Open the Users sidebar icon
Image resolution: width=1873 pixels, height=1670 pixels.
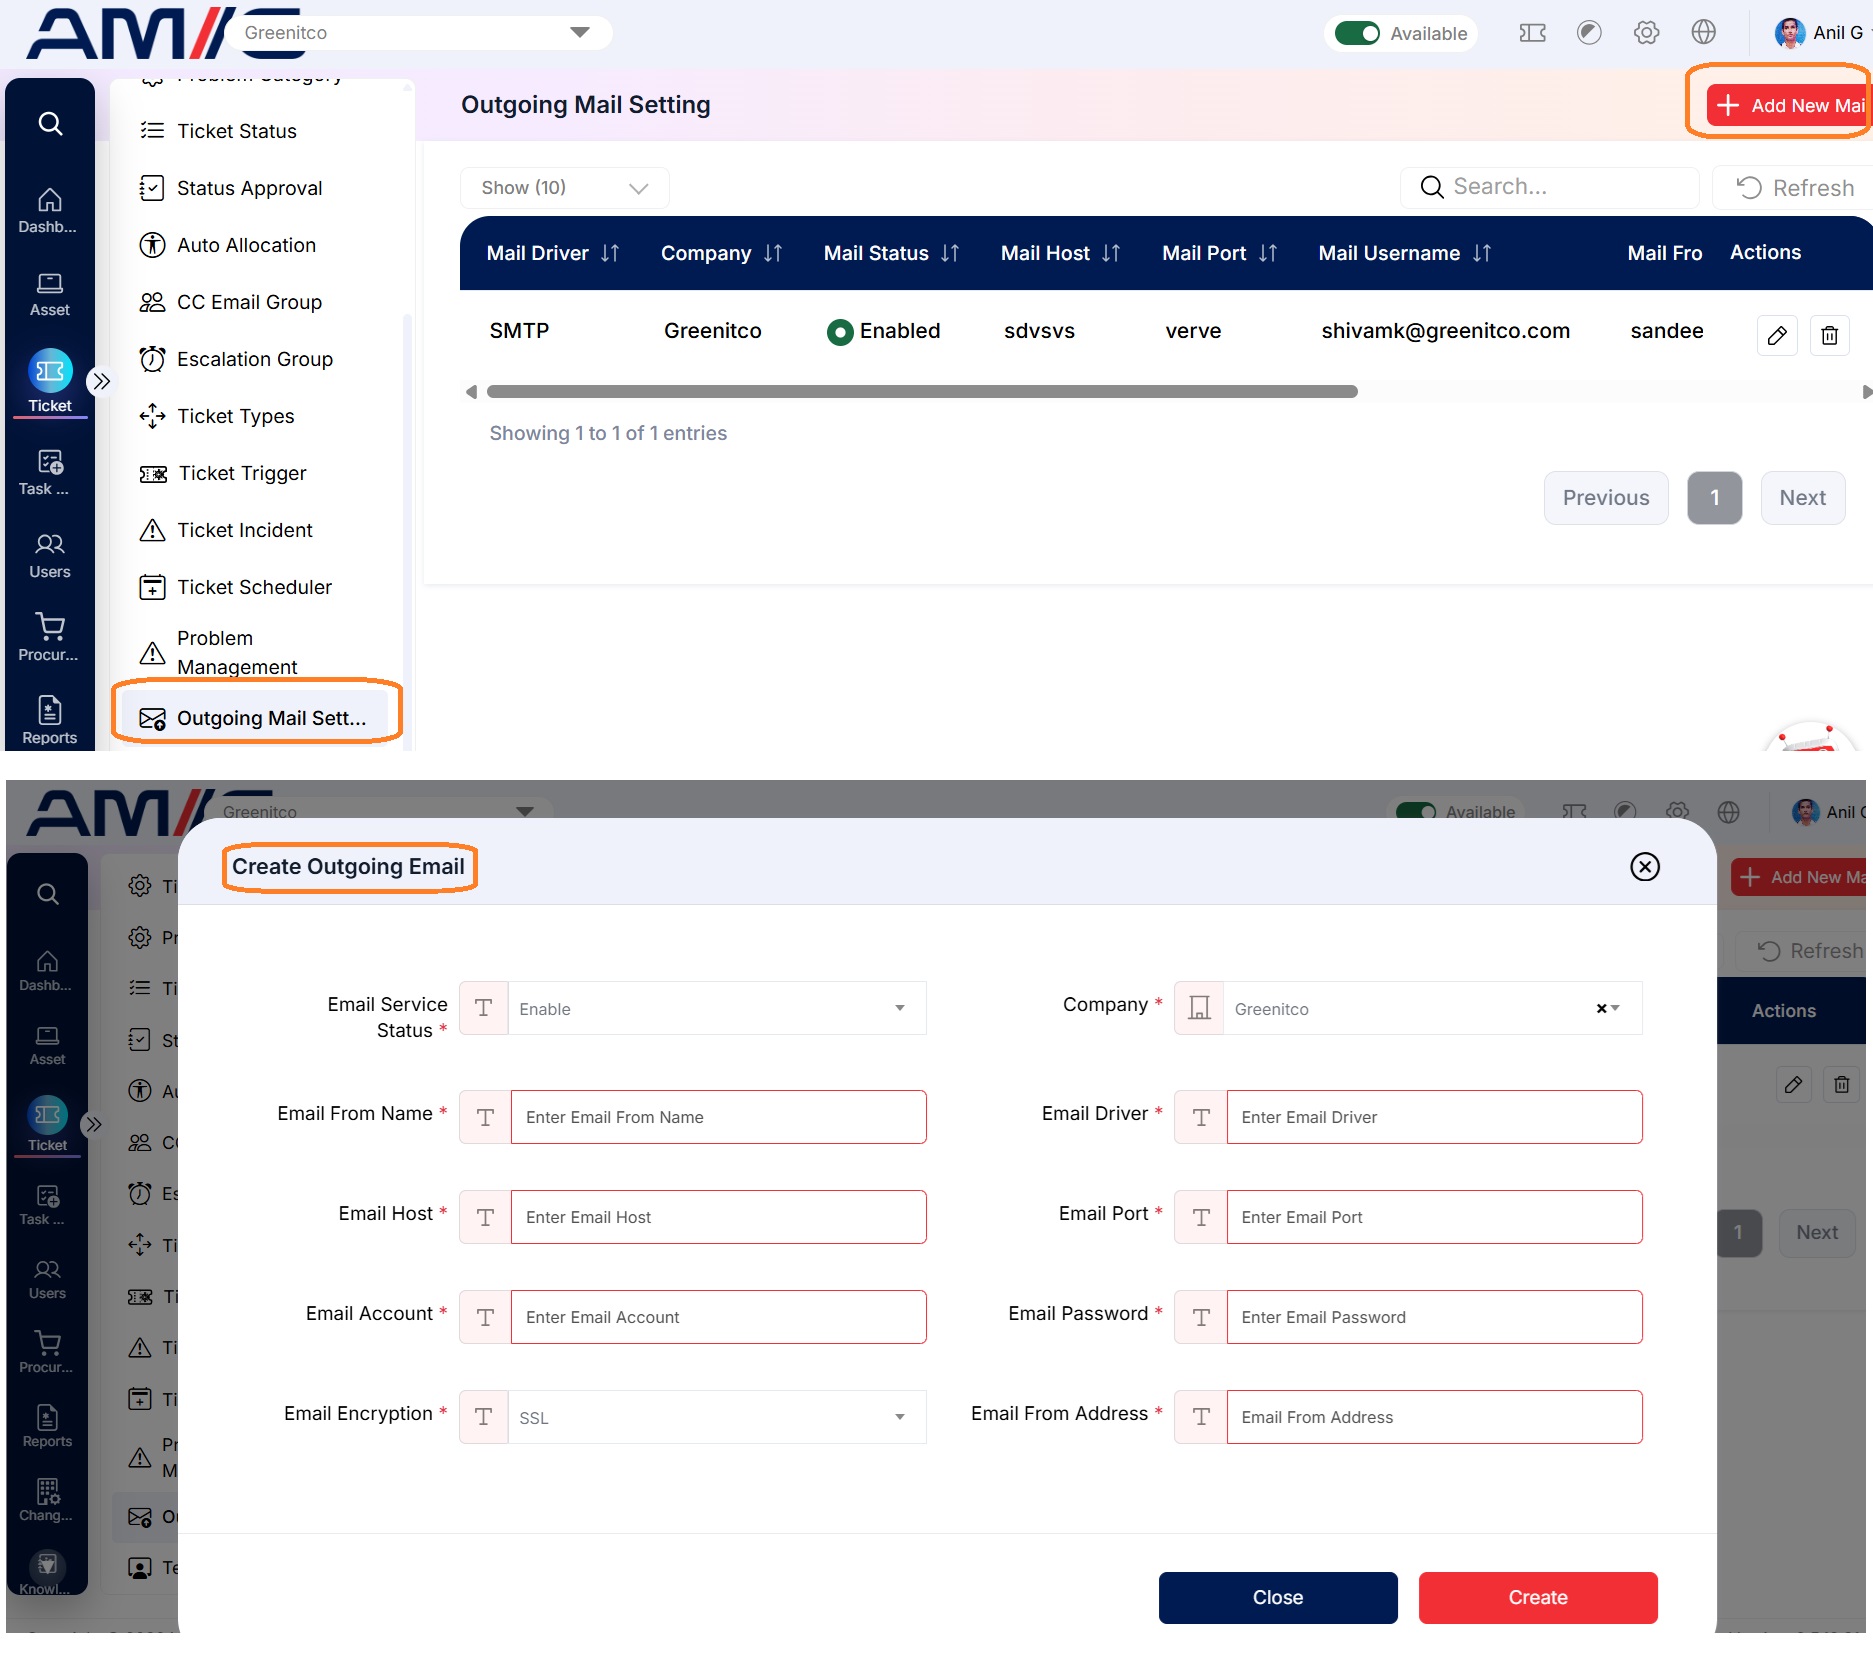click(49, 556)
